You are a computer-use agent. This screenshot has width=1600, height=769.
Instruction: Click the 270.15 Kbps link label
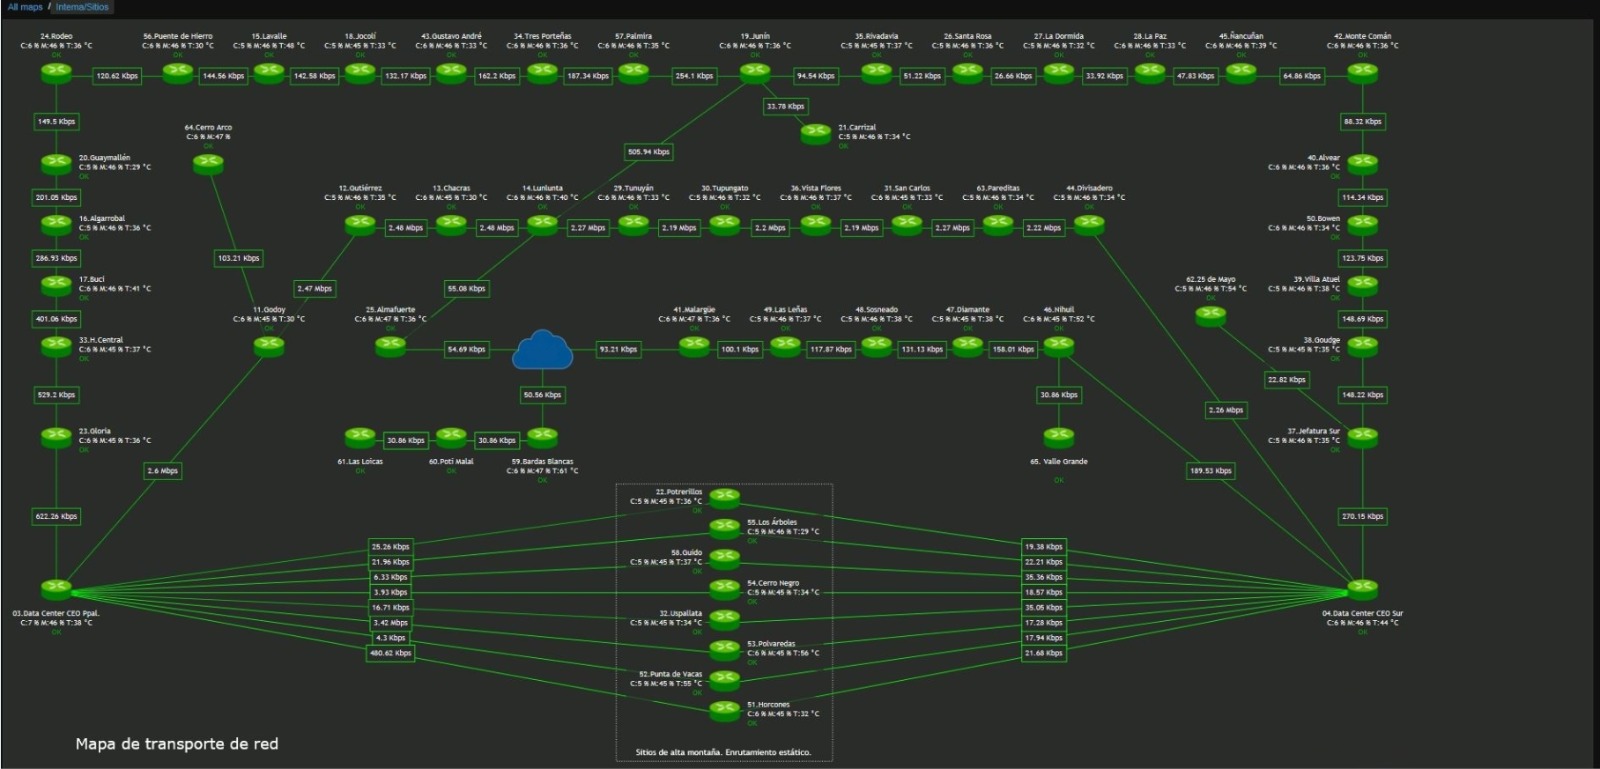[x=1362, y=516]
